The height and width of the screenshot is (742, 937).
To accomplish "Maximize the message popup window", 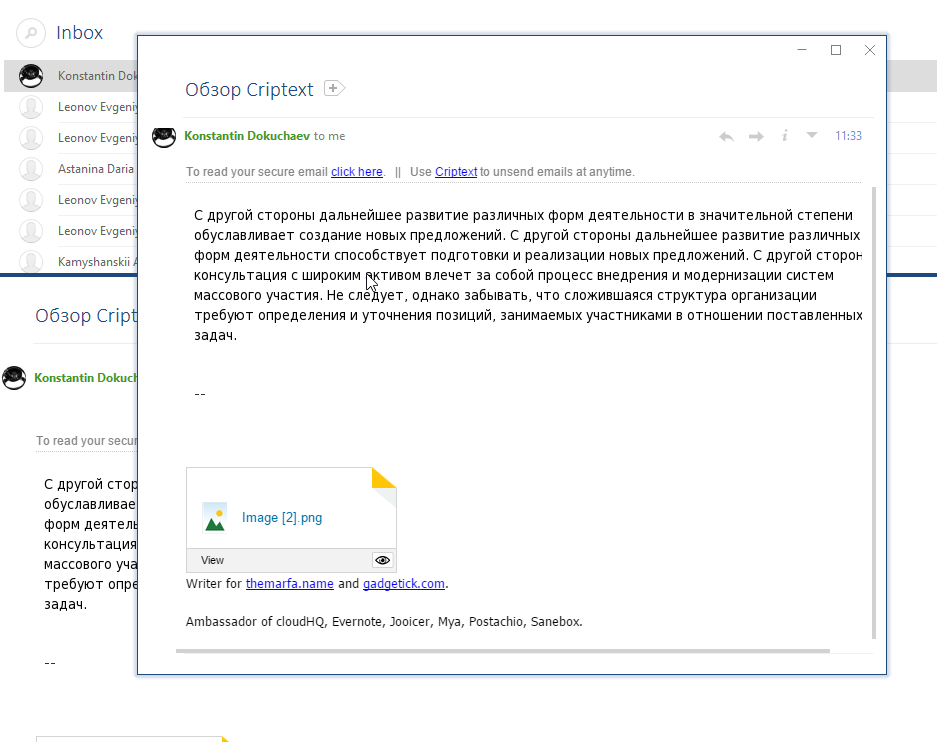I will (x=836, y=50).
